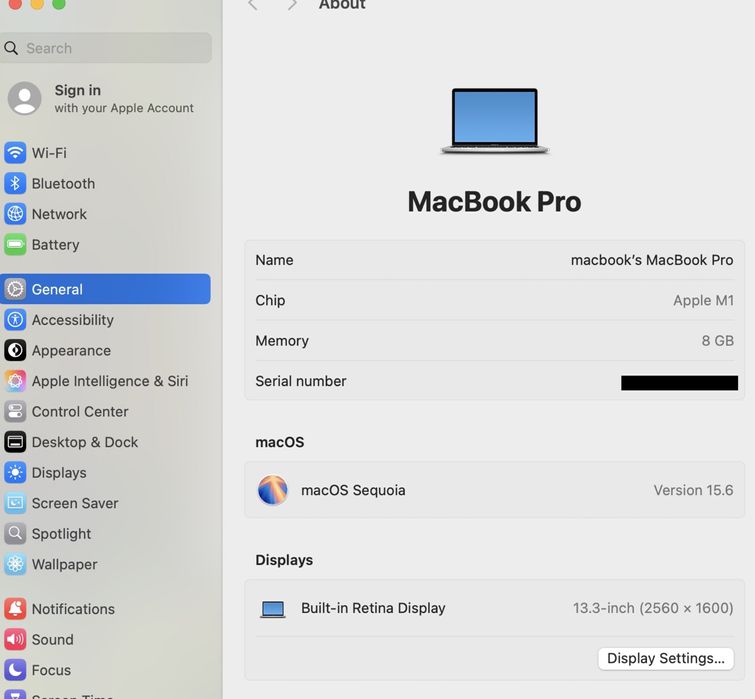The height and width of the screenshot is (699, 755).
Task: Open the Accessibility icon
Action: [15, 320]
